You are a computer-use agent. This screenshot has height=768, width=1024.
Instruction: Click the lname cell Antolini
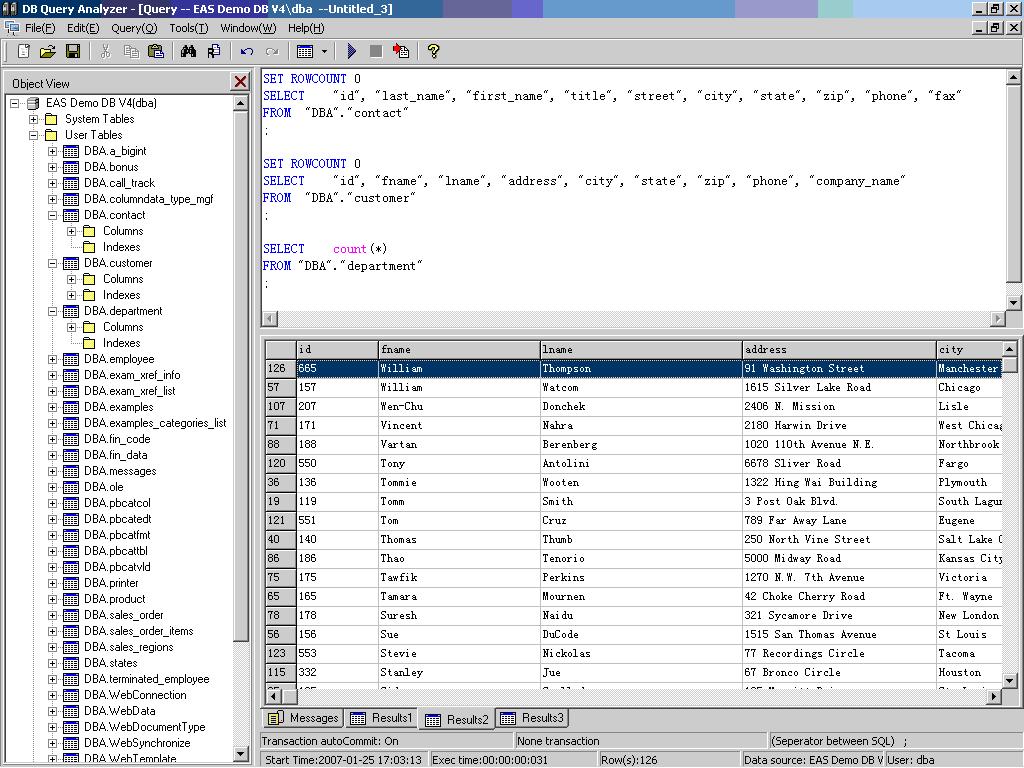point(641,463)
